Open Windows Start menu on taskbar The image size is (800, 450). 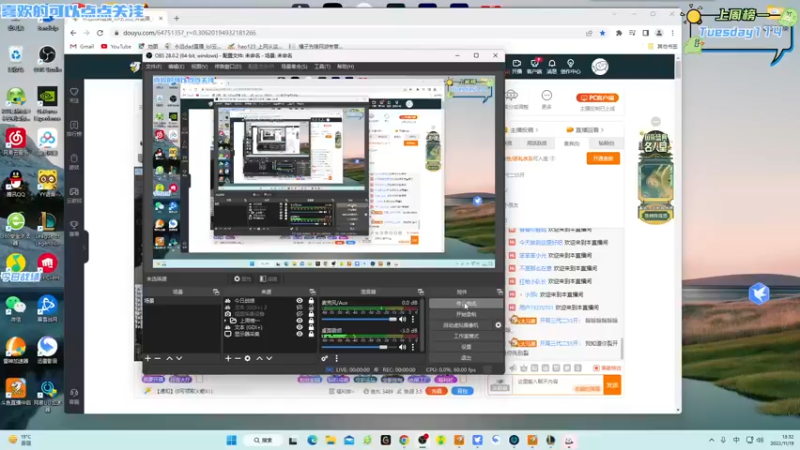[x=231, y=440]
